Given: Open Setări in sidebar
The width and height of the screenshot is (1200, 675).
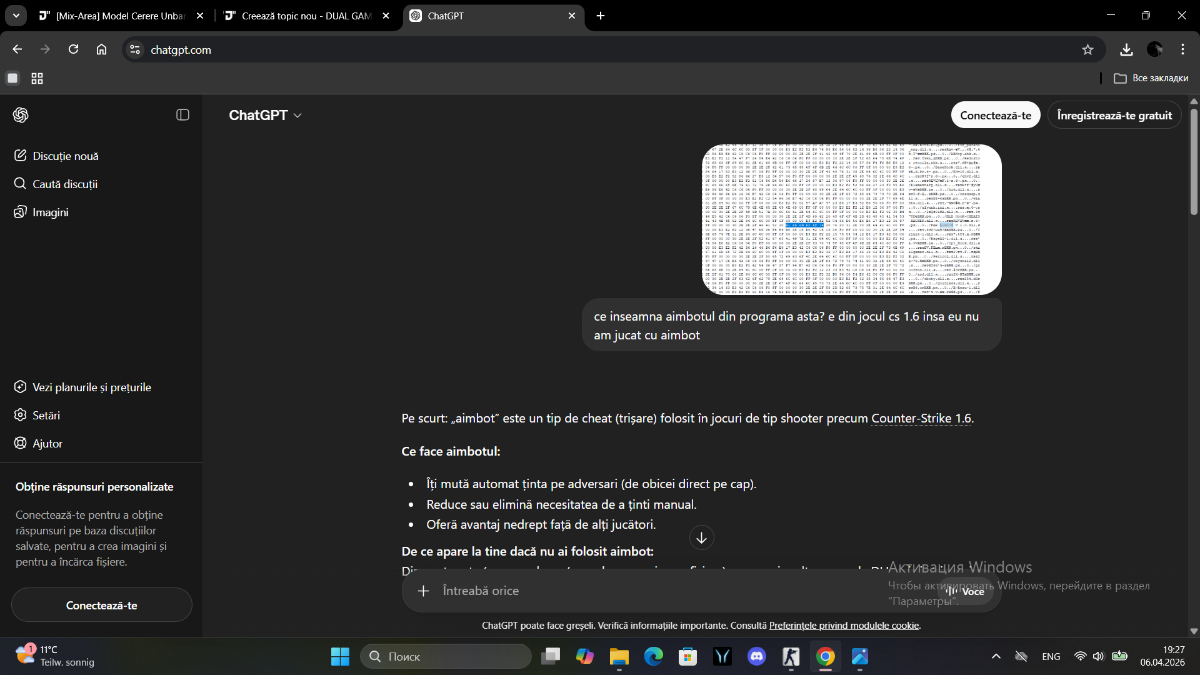Looking at the screenshot, I should 46,415.
